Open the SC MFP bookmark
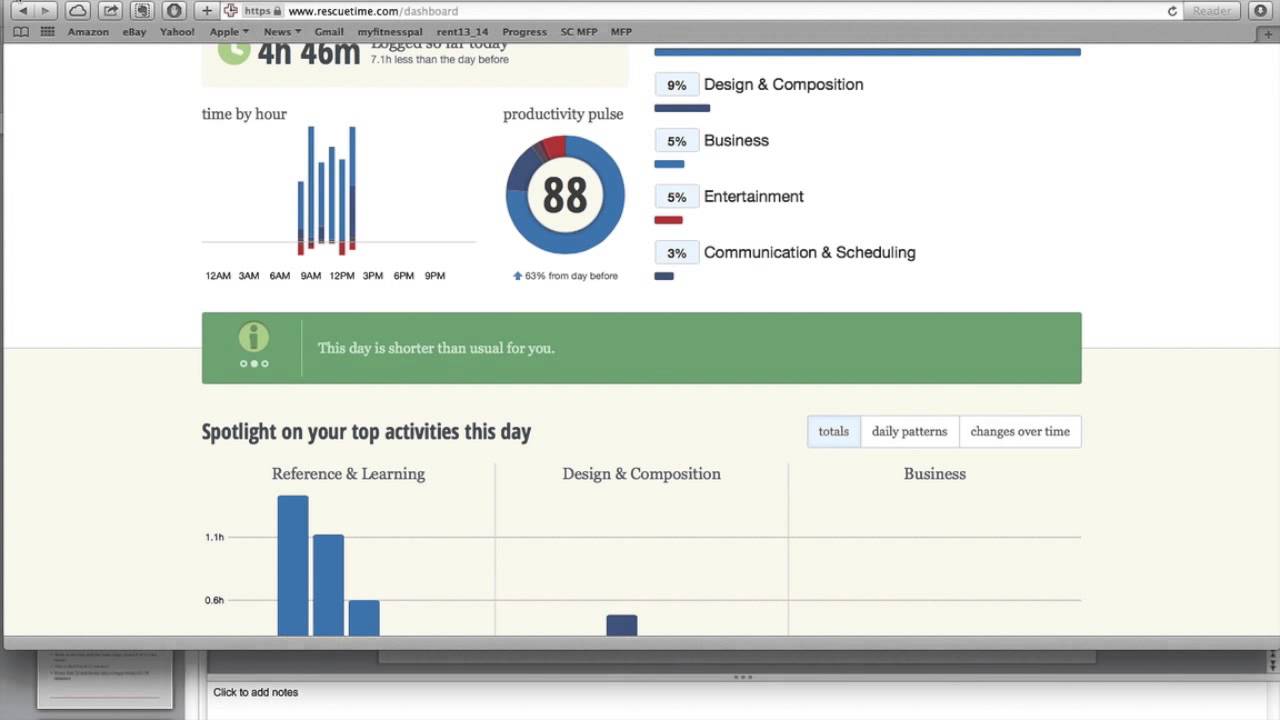The image size is (1280, 720). (579, 32)
